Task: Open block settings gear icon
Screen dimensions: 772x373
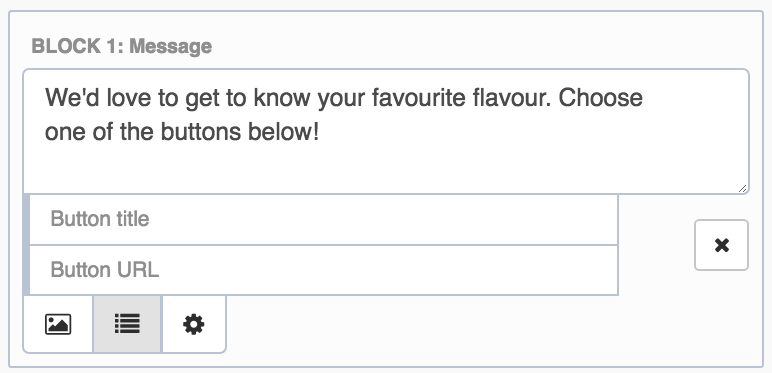Action: (x=193, y=324)
